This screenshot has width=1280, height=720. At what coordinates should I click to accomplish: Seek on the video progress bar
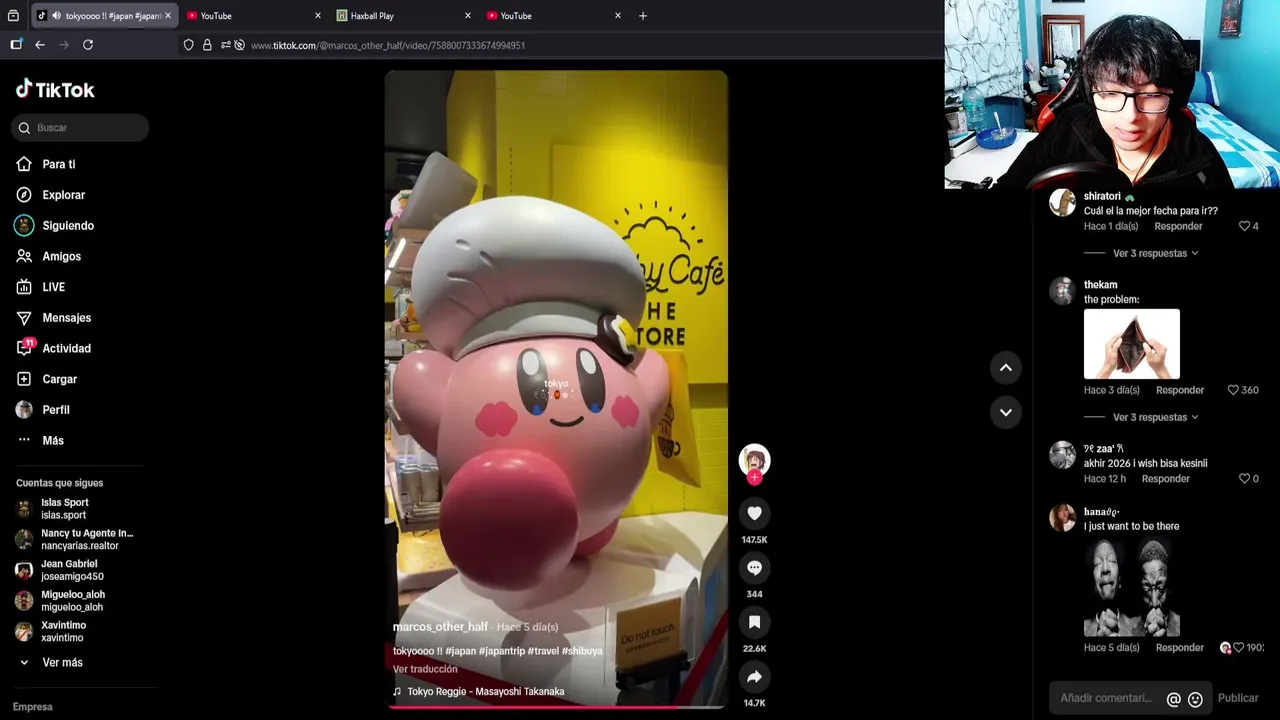(x=556, y=707)
